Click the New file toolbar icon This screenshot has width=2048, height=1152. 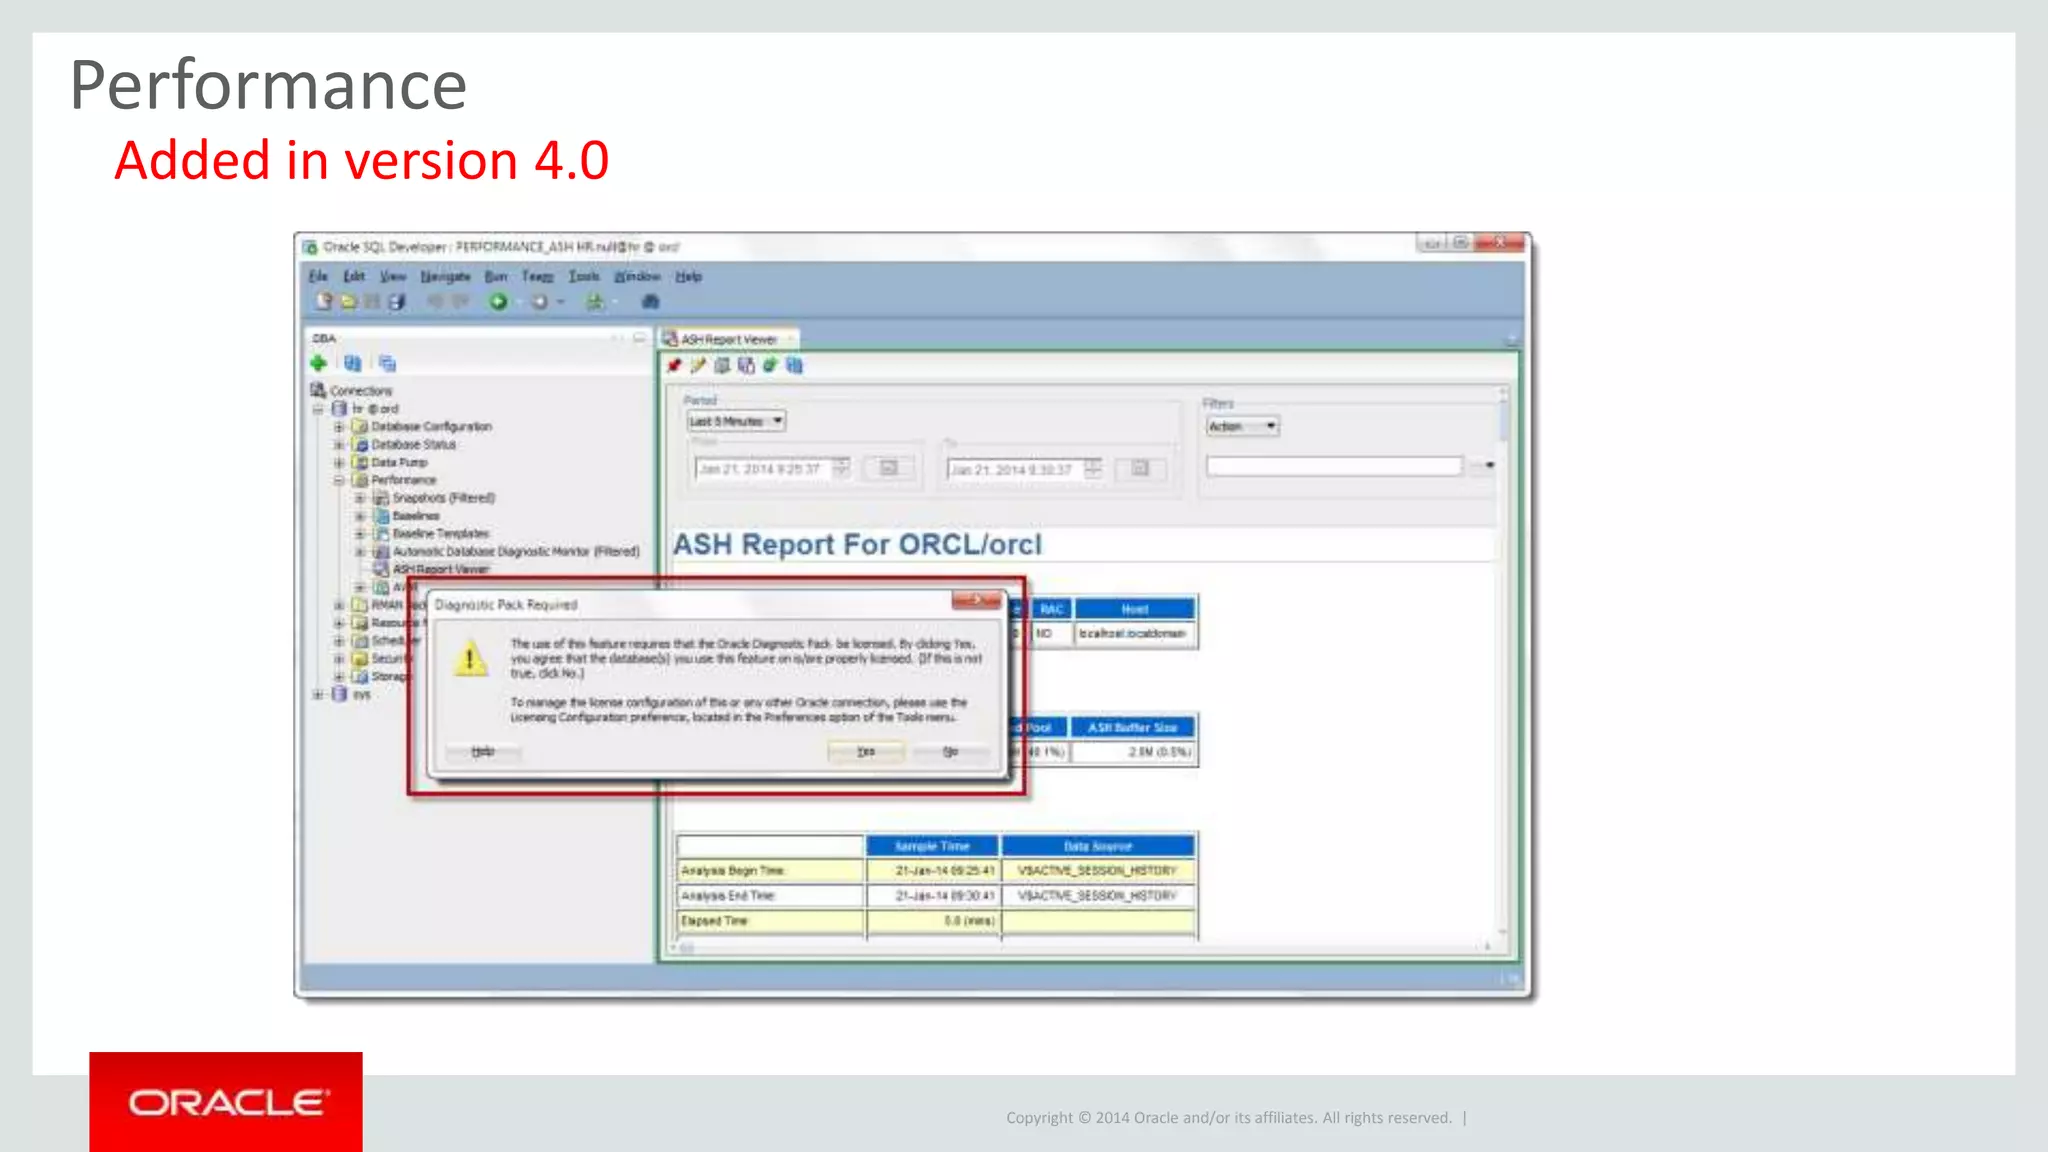tap(324, 301)
